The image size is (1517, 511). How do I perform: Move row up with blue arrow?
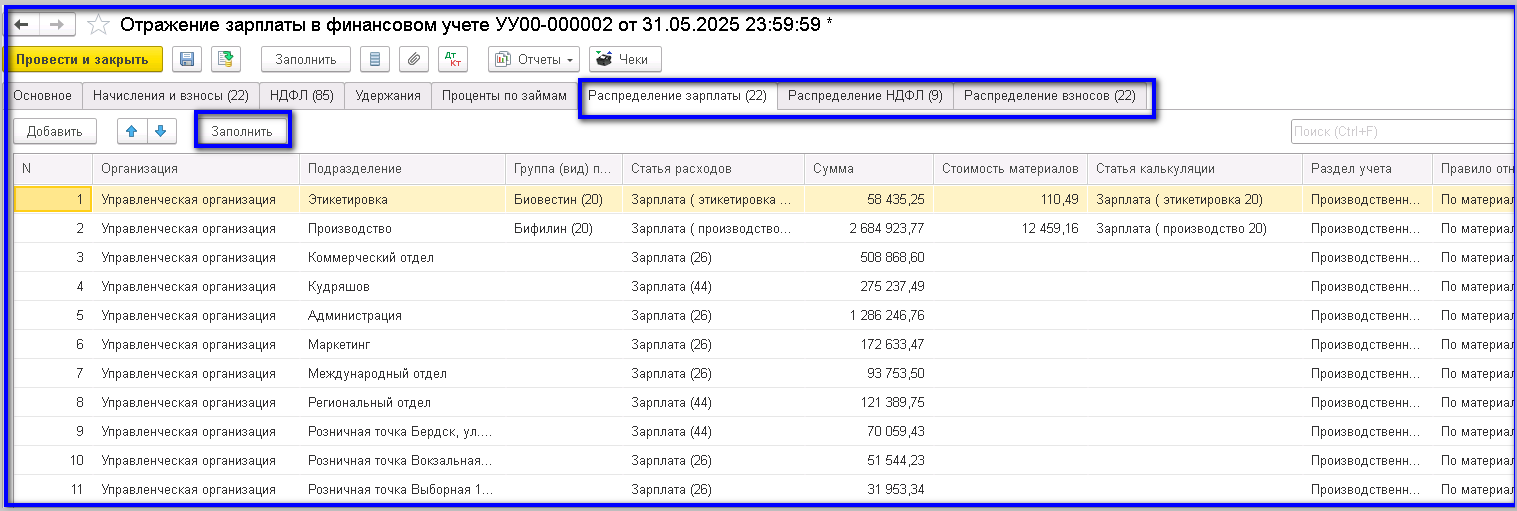pos(132,131)
